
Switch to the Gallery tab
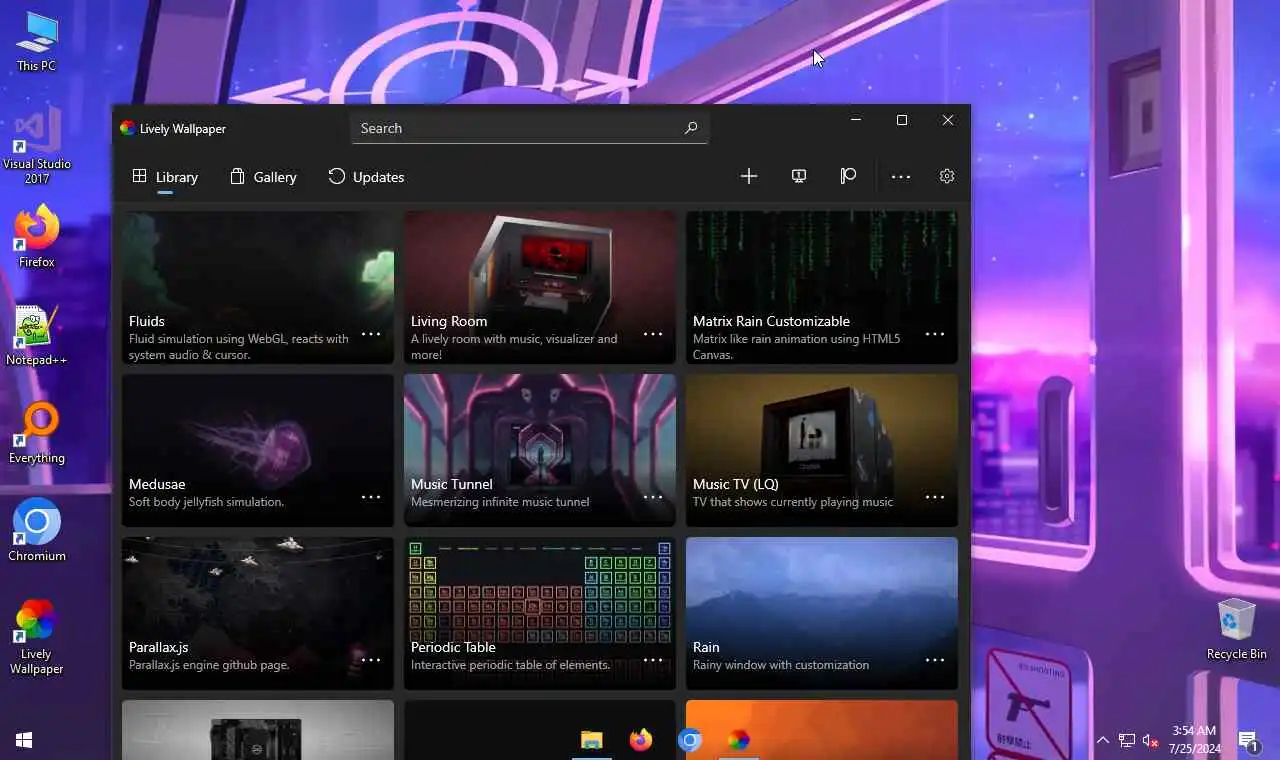click(x=263, y=177)
